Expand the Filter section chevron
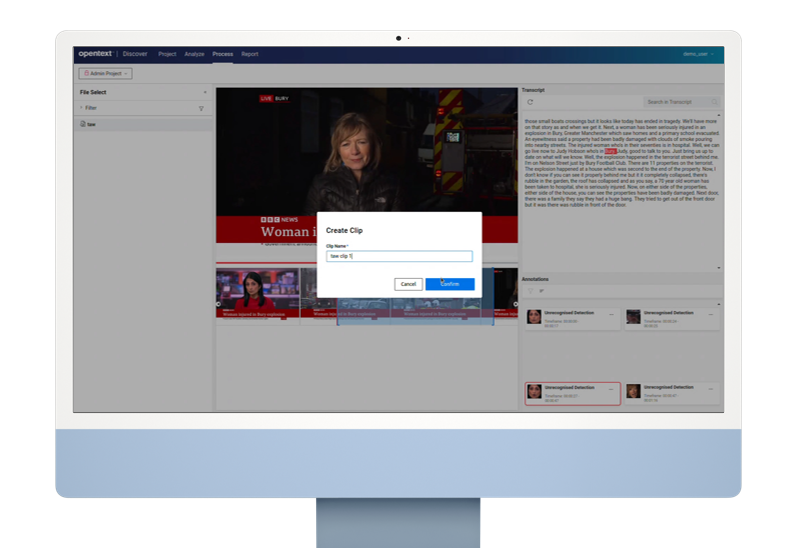The height and width of the screenshot is (548, 796). [82, 108]
